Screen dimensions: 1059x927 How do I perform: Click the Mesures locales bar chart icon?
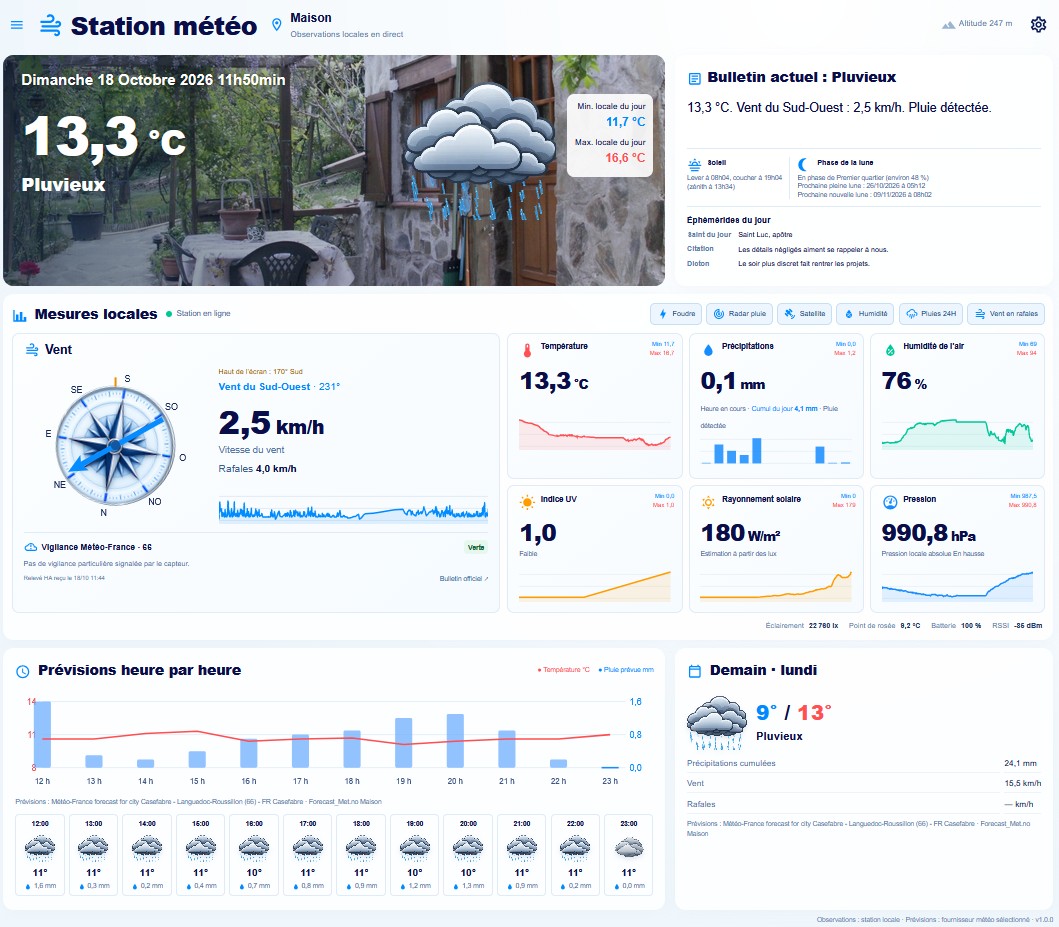[20, 315]
